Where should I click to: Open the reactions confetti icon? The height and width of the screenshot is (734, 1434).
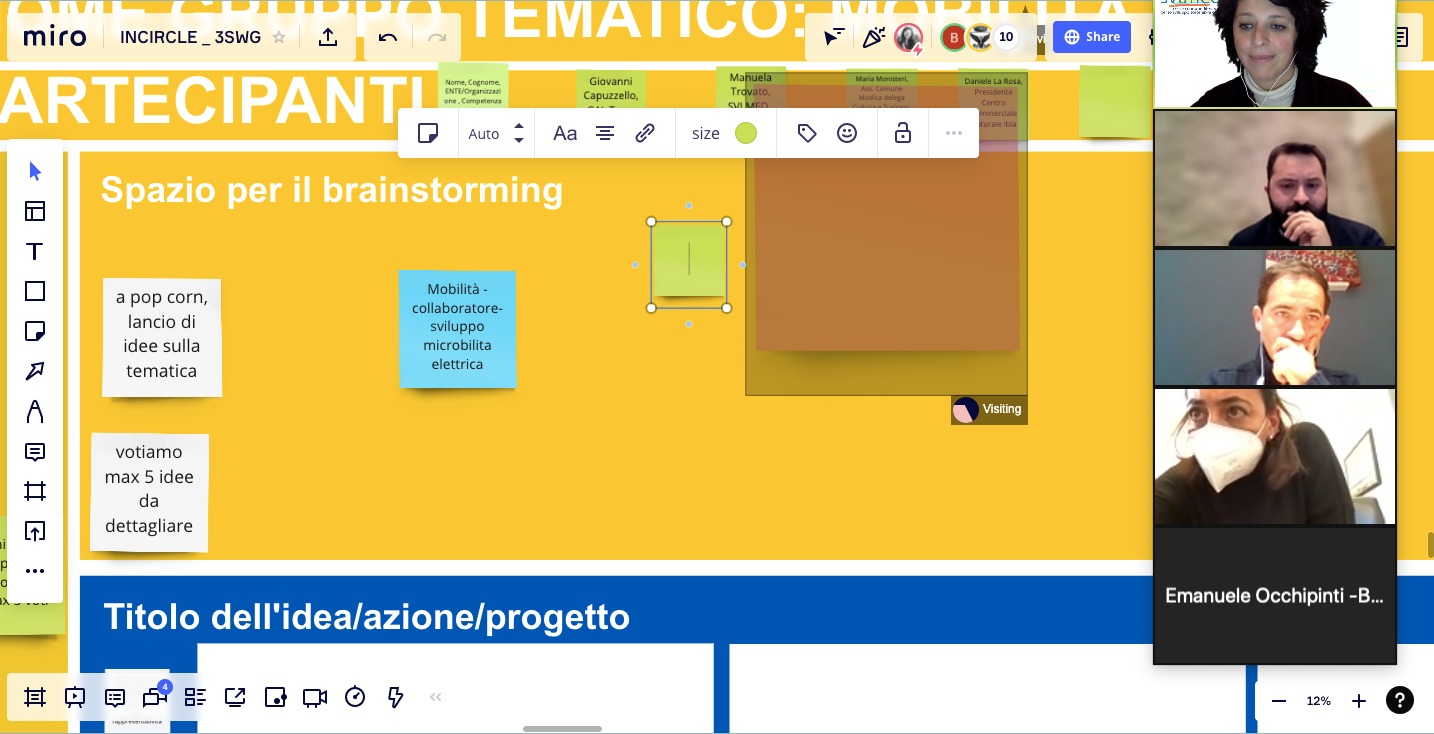(874, 38)
